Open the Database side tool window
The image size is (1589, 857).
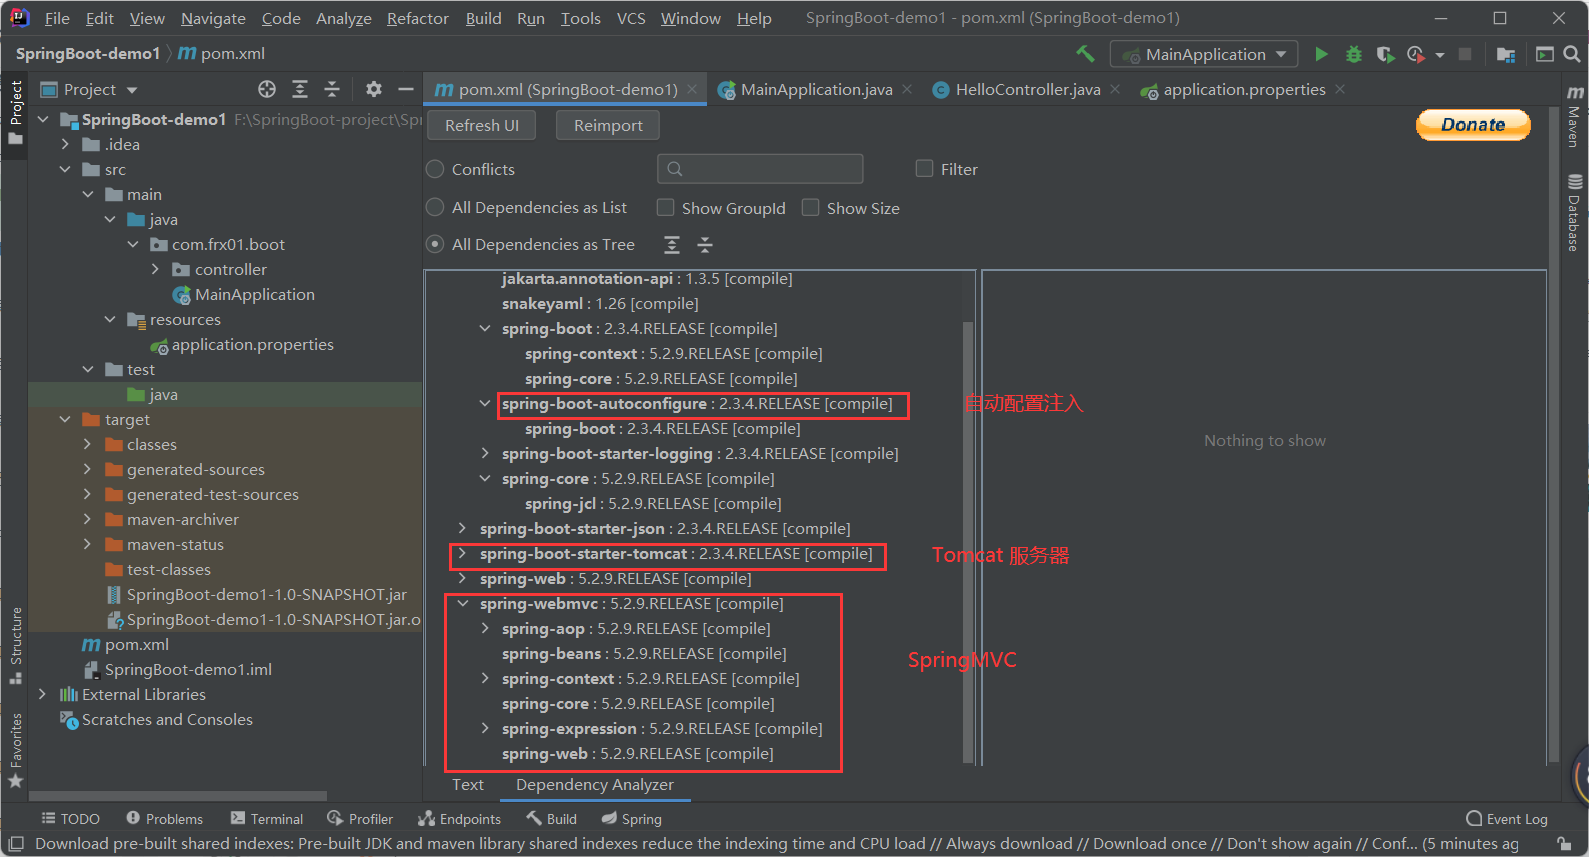tap(1574, 213)
